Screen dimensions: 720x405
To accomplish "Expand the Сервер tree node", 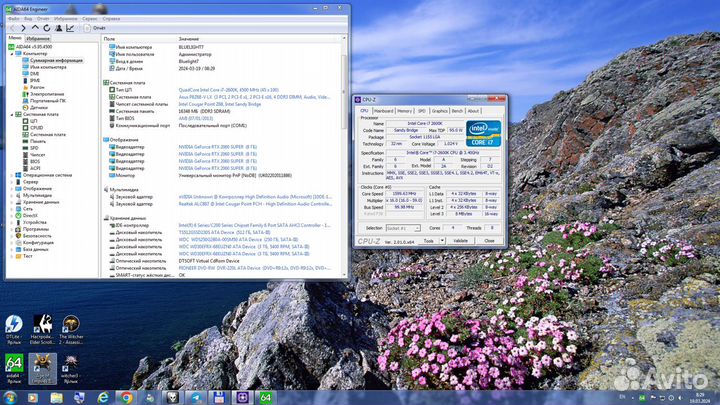I will pos(12,182).
